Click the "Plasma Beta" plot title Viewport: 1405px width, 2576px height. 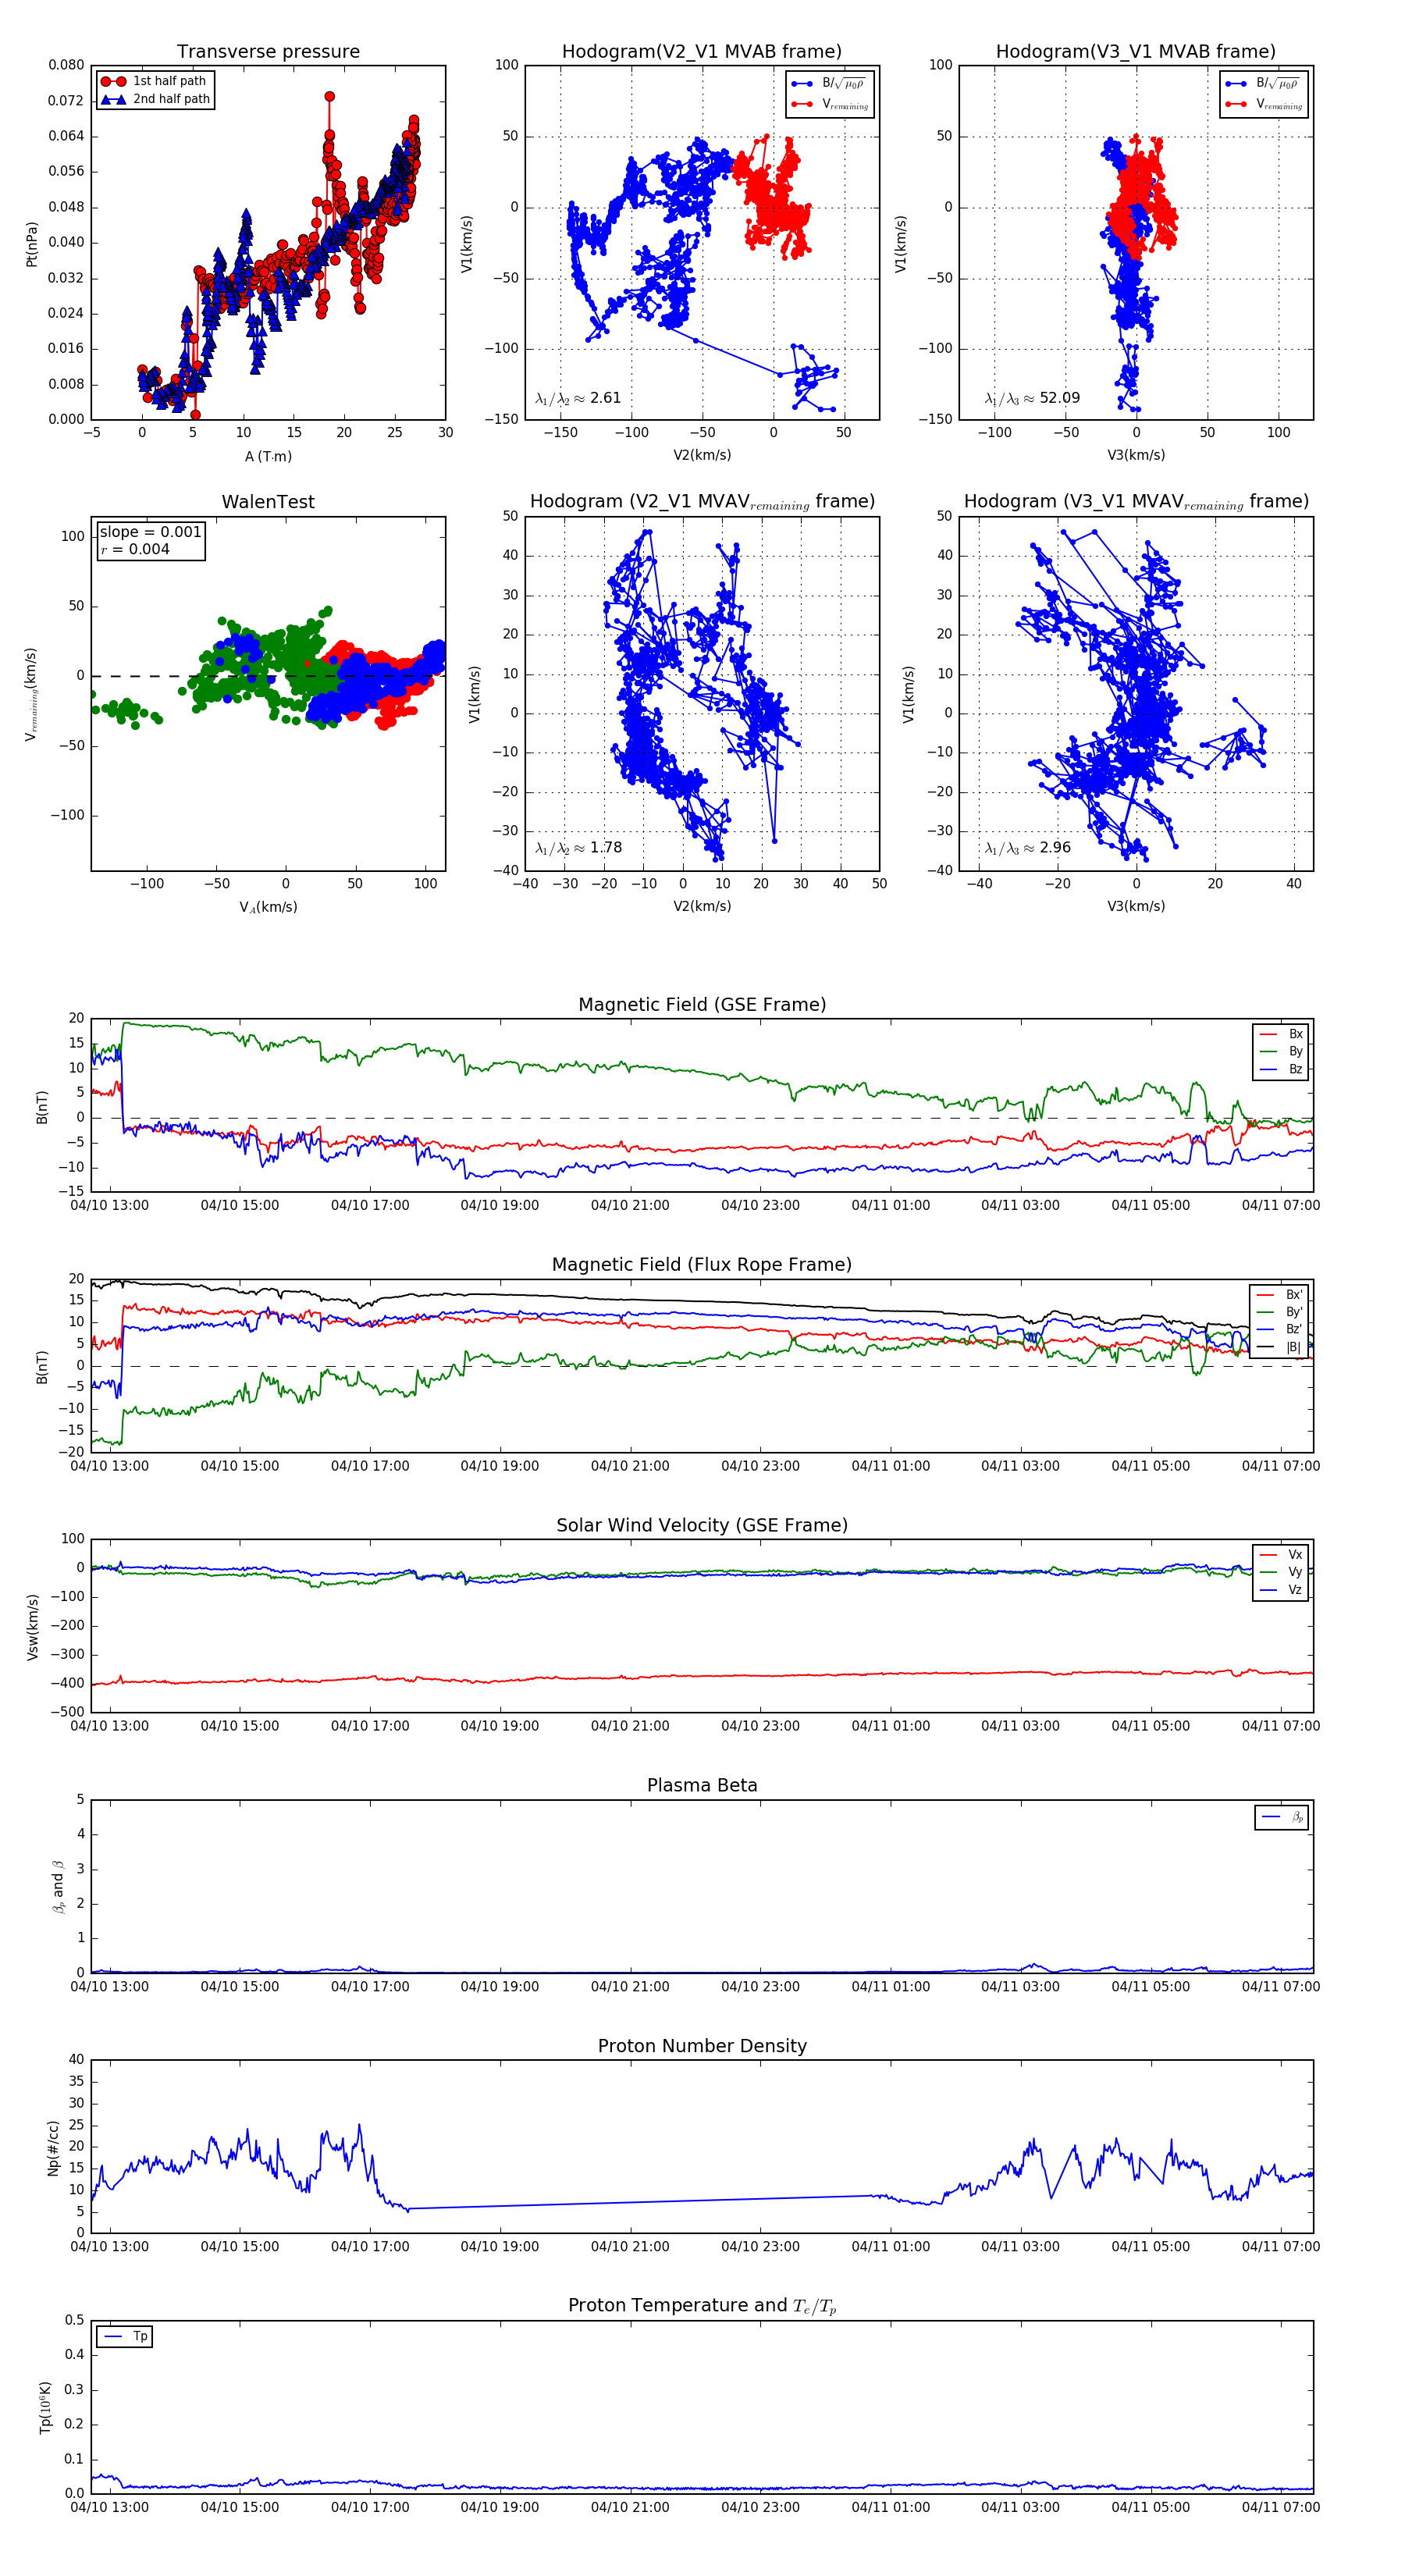pos(702,1785)
